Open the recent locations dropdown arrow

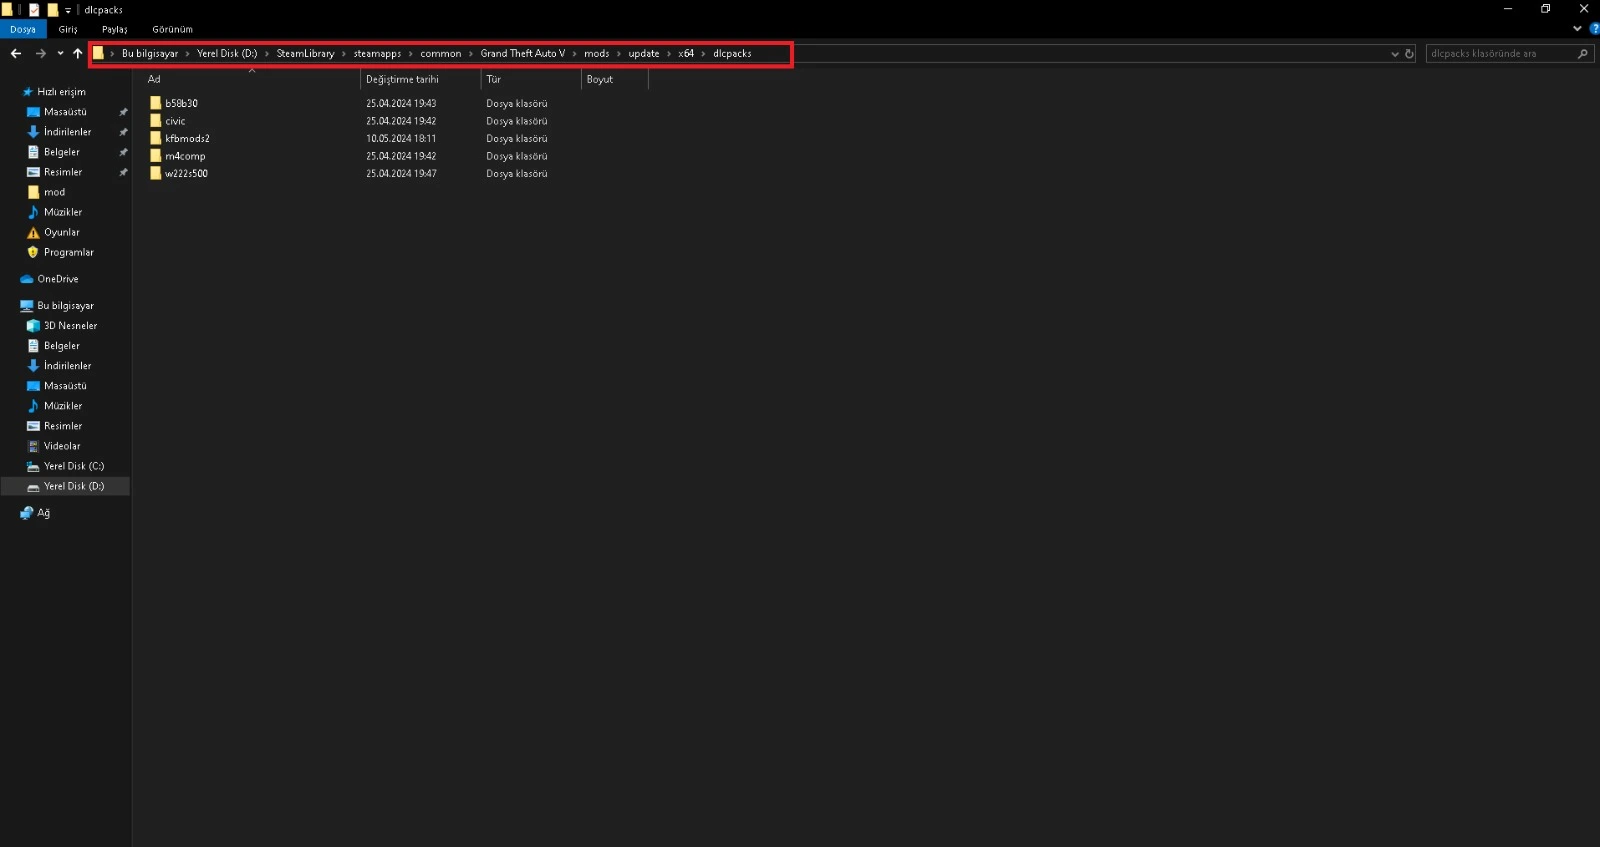click(60, 54)
